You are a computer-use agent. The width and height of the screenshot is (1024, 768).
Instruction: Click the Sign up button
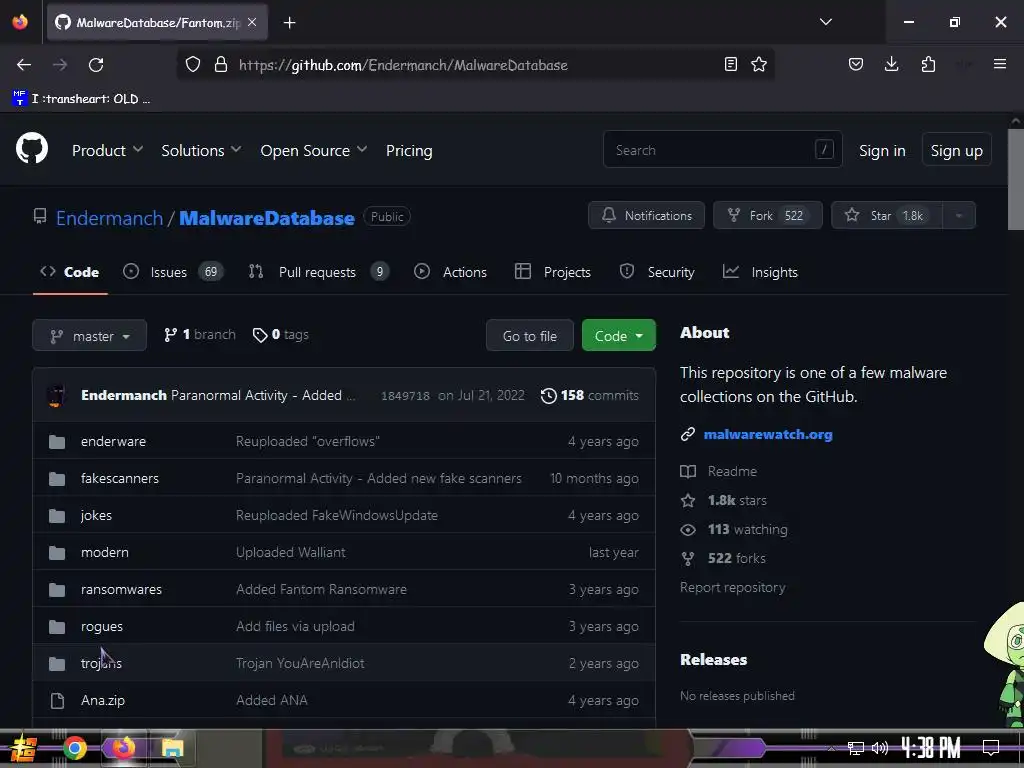point(956,150)
